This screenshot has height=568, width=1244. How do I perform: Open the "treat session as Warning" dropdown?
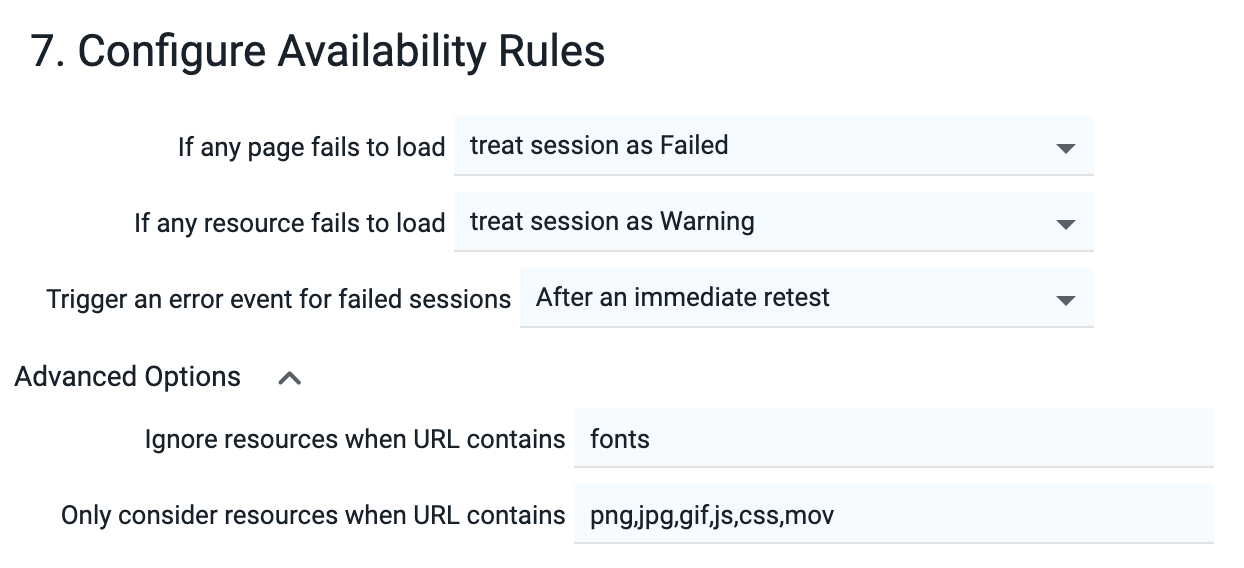pos(774,222)
